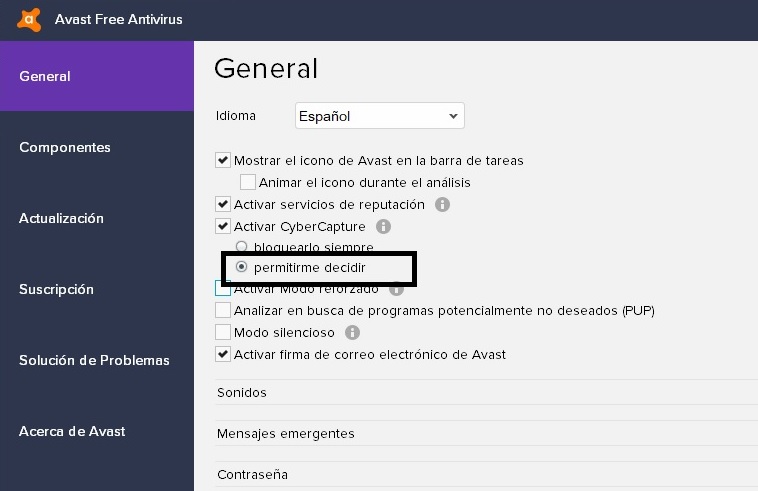Enable PUP analysis checkbox

click(223, 311)
